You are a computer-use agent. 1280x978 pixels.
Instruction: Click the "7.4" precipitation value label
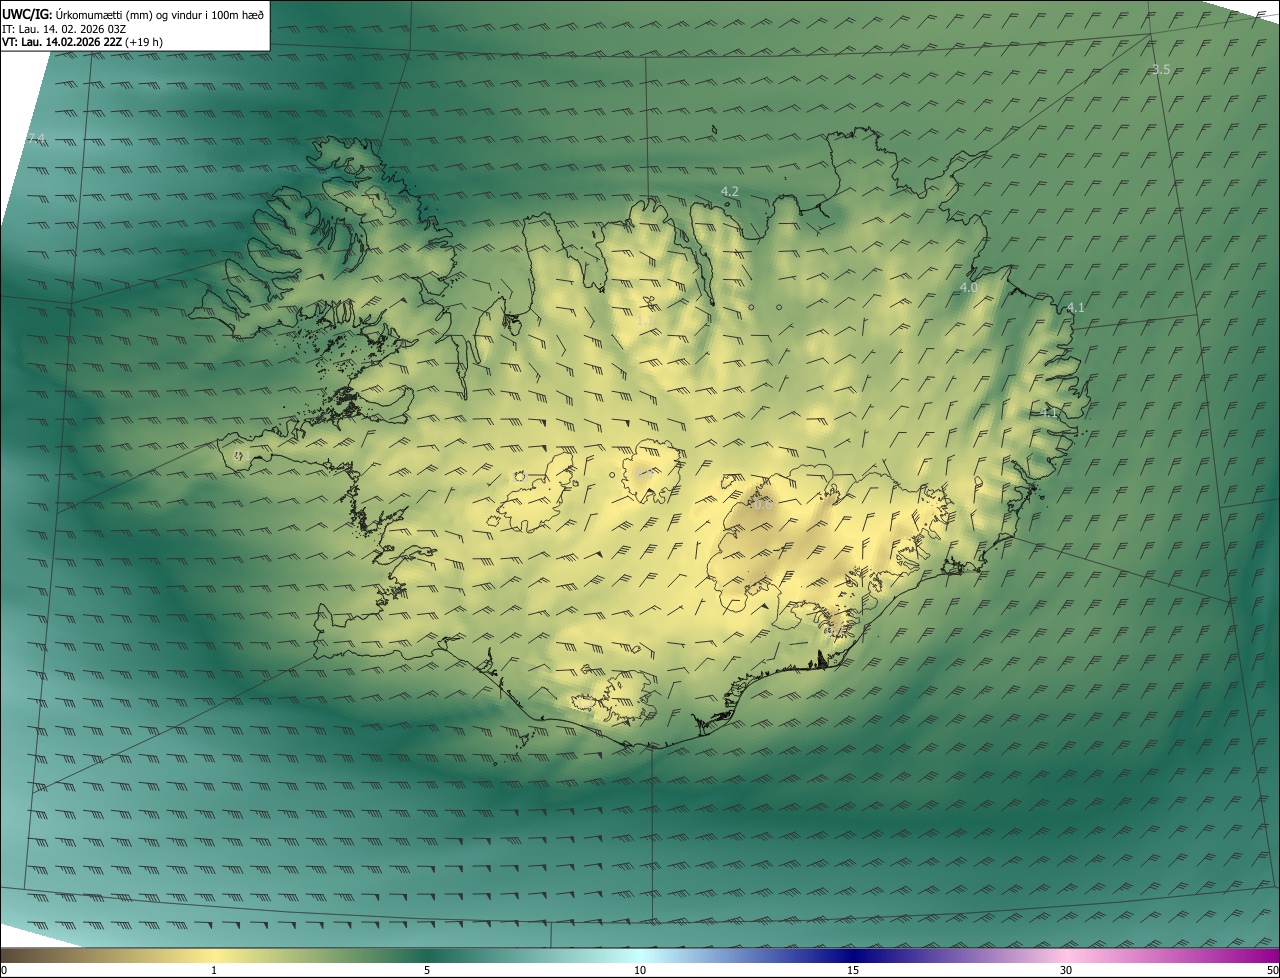(36, 138)
